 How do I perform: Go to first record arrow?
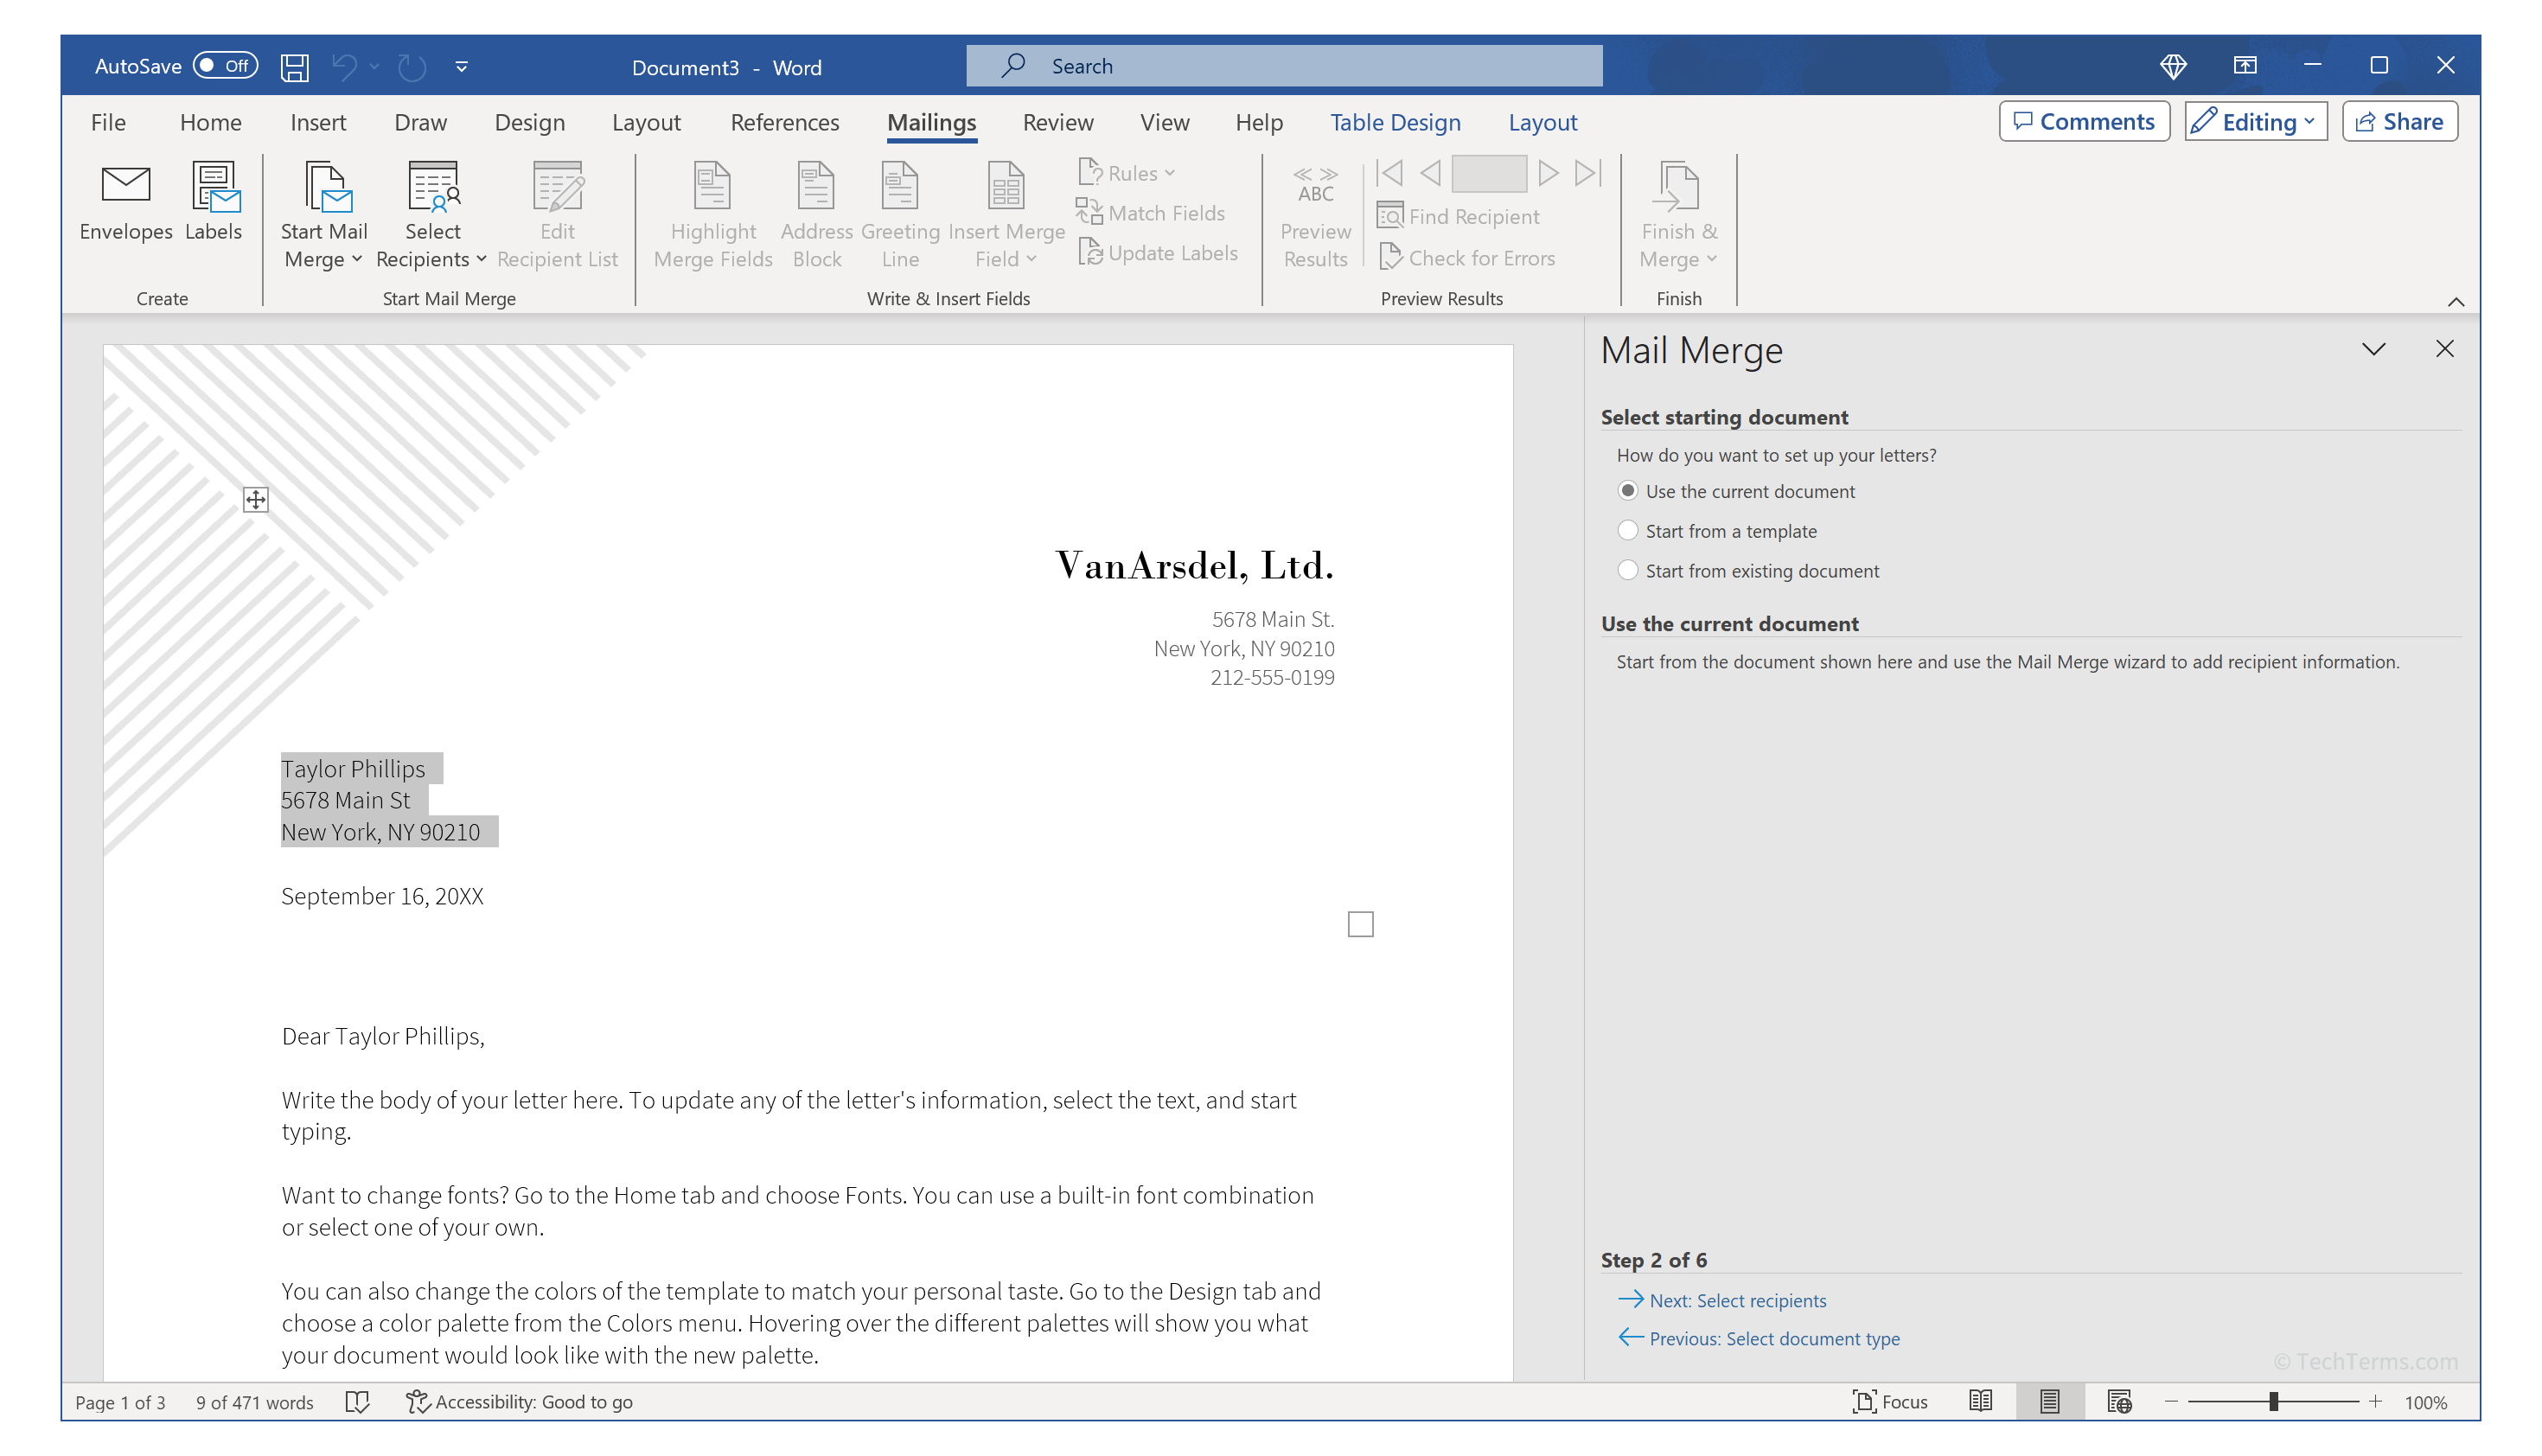click(1389, 173)
